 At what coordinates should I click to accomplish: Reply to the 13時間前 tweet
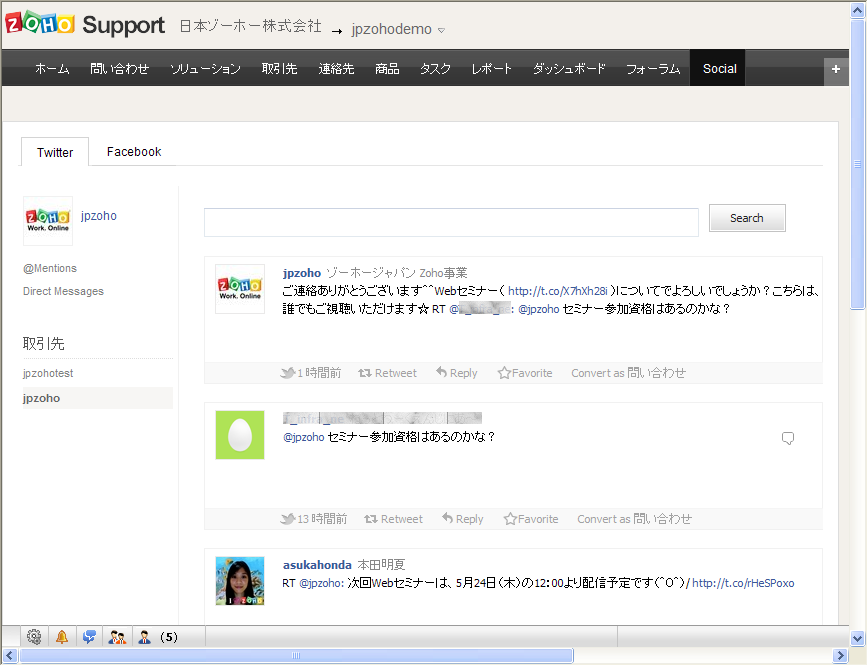tap(463, 519)
